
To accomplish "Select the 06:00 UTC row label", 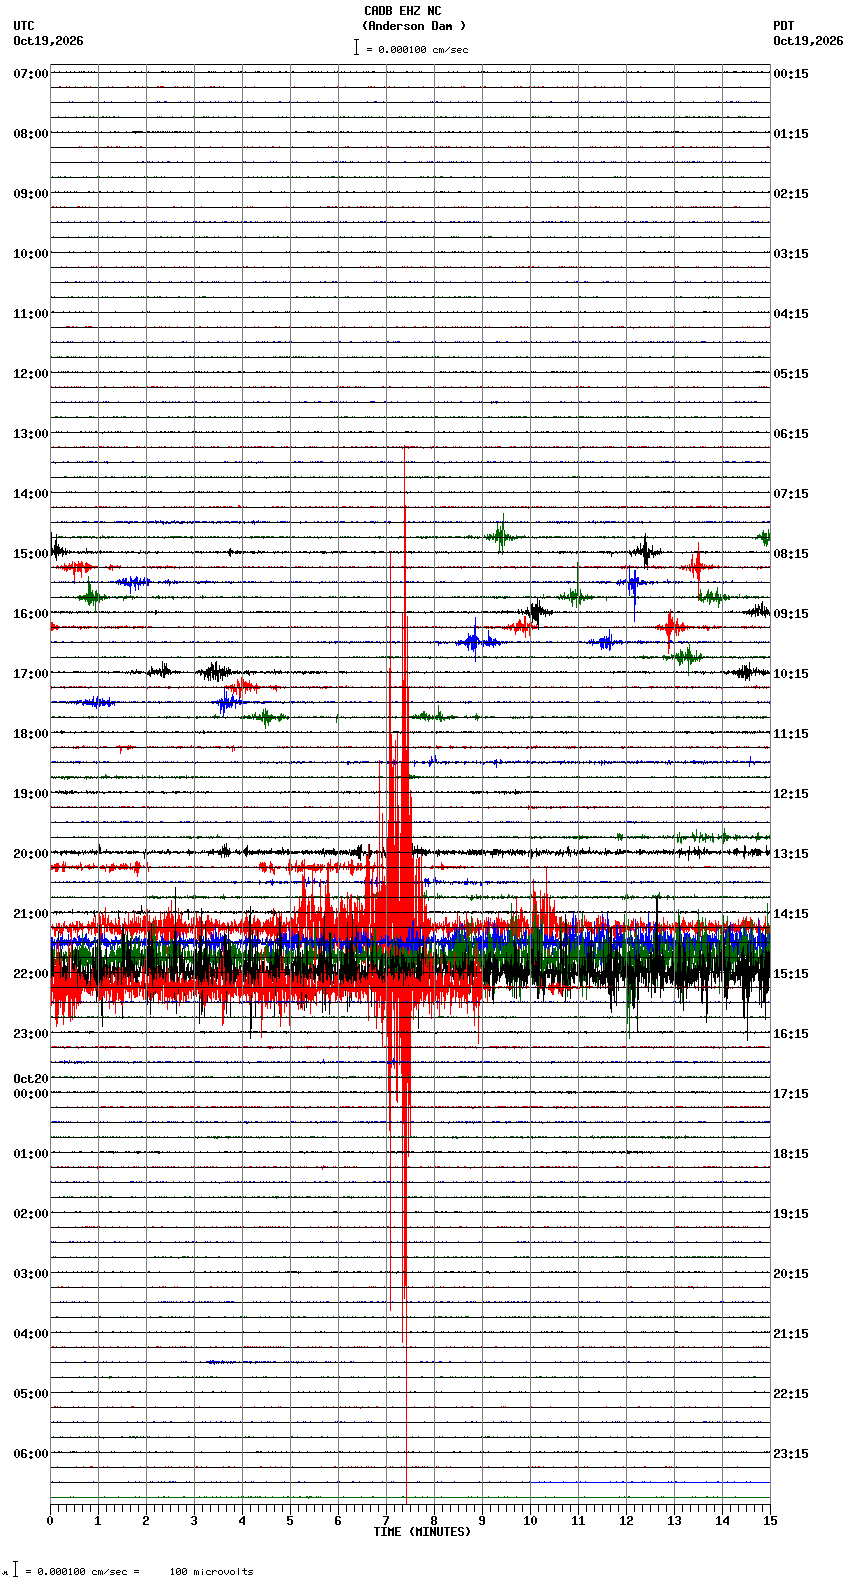I will (31, 1454).
